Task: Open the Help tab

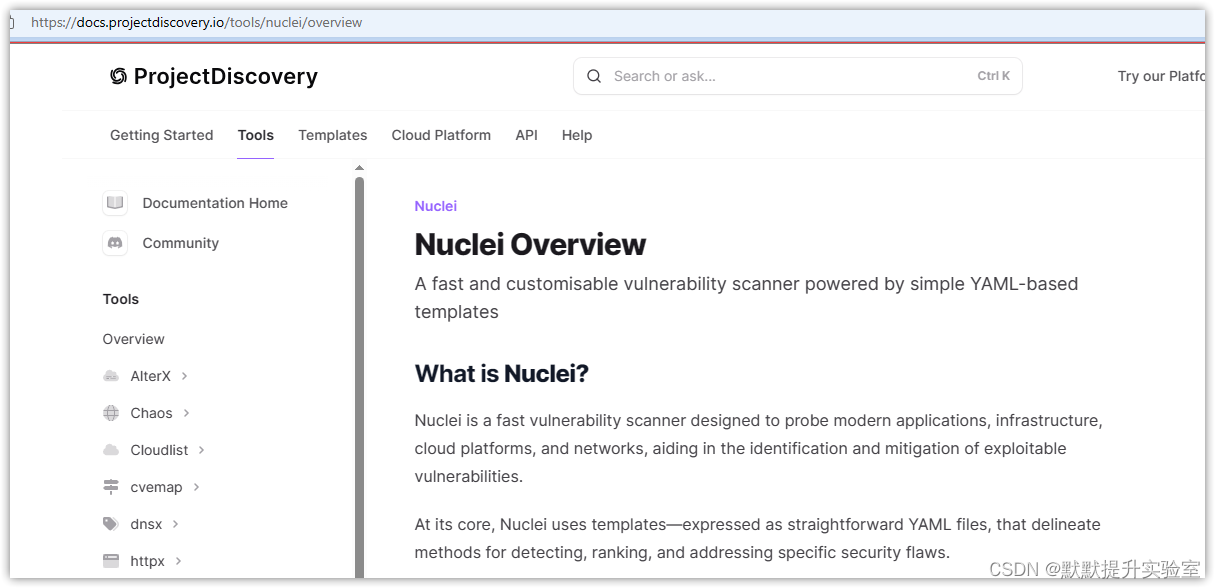Action: (577, 135)
